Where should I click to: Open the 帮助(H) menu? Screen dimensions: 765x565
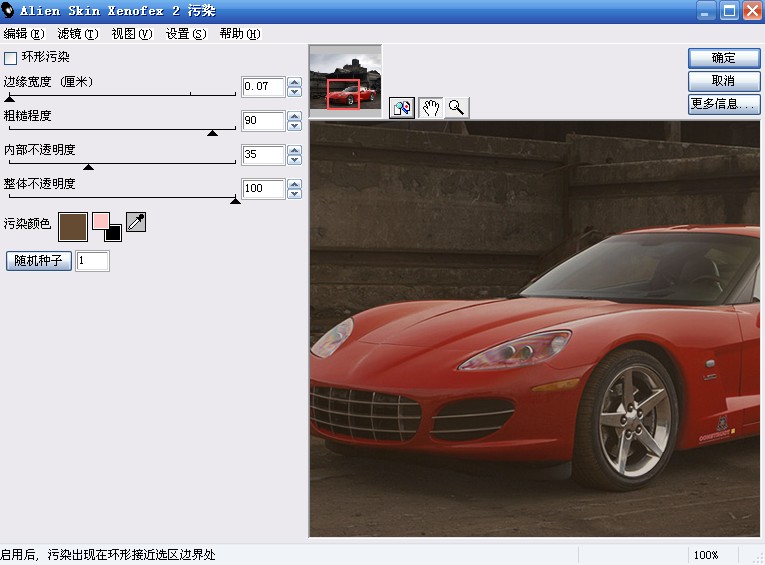(240, 34)
